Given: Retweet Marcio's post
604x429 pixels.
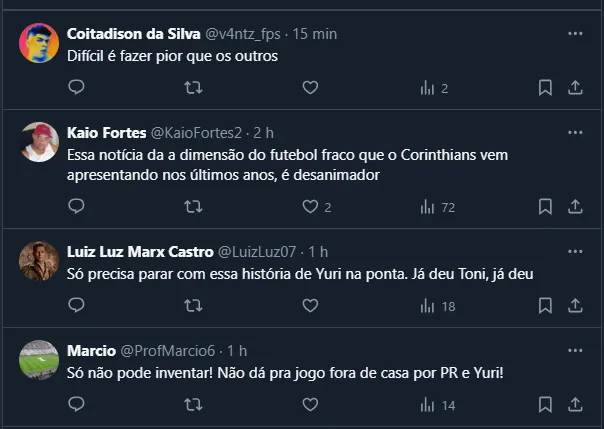Looking at the screenshot, I should click(x=194, y=405).
